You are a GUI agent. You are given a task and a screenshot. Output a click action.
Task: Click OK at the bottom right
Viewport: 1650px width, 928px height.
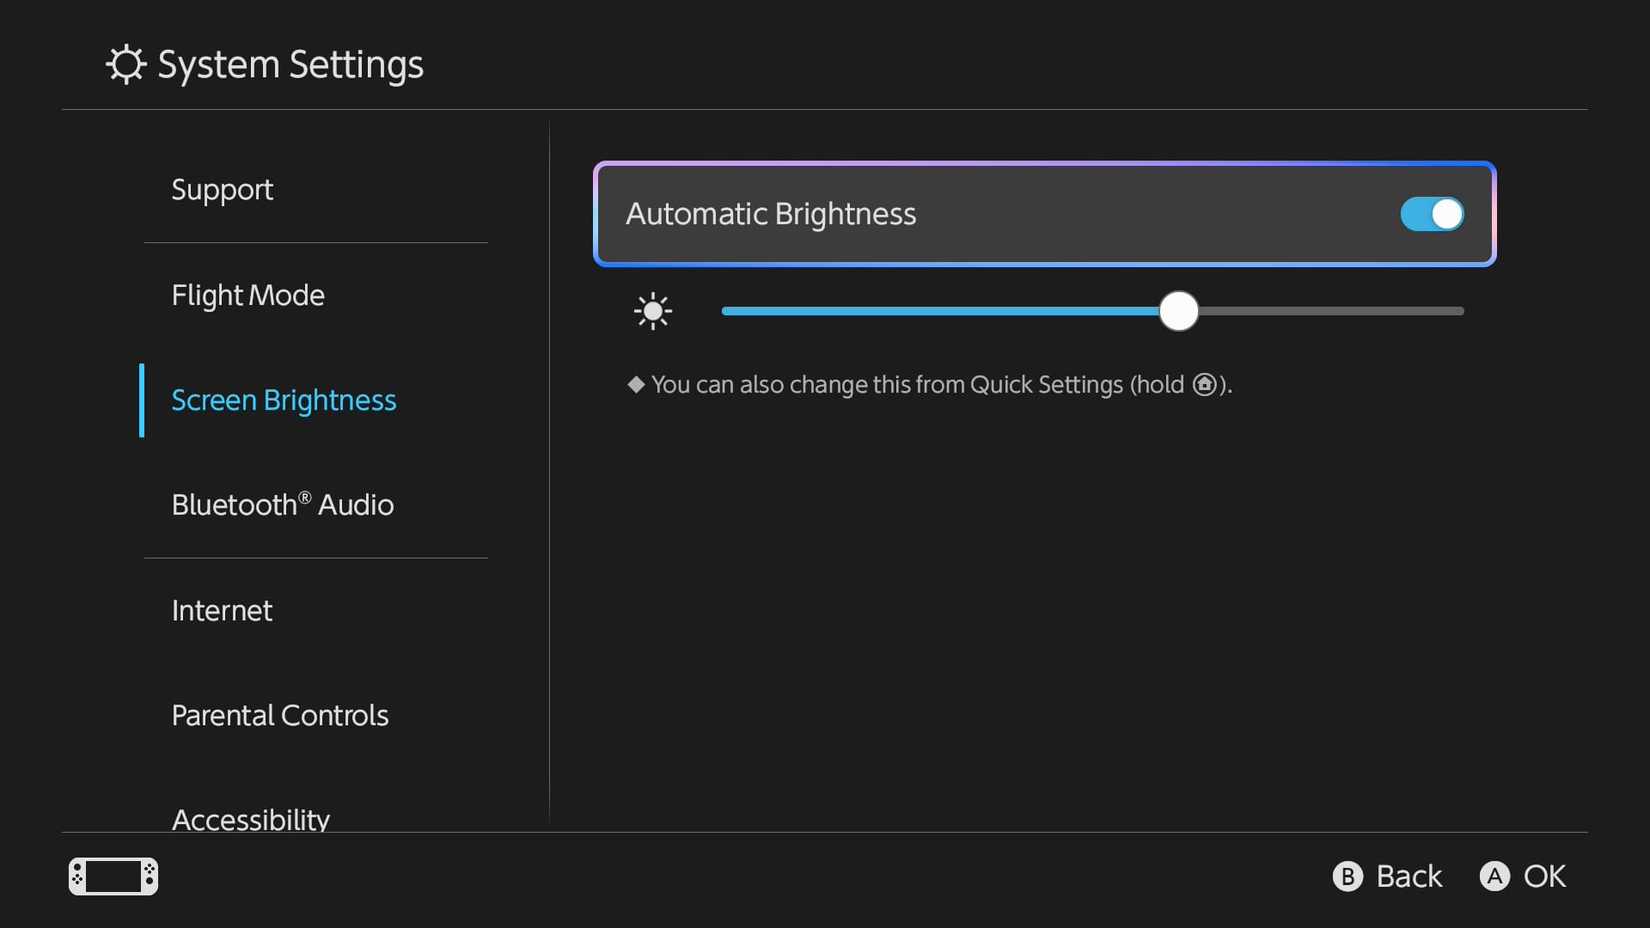pos(1543,876)
